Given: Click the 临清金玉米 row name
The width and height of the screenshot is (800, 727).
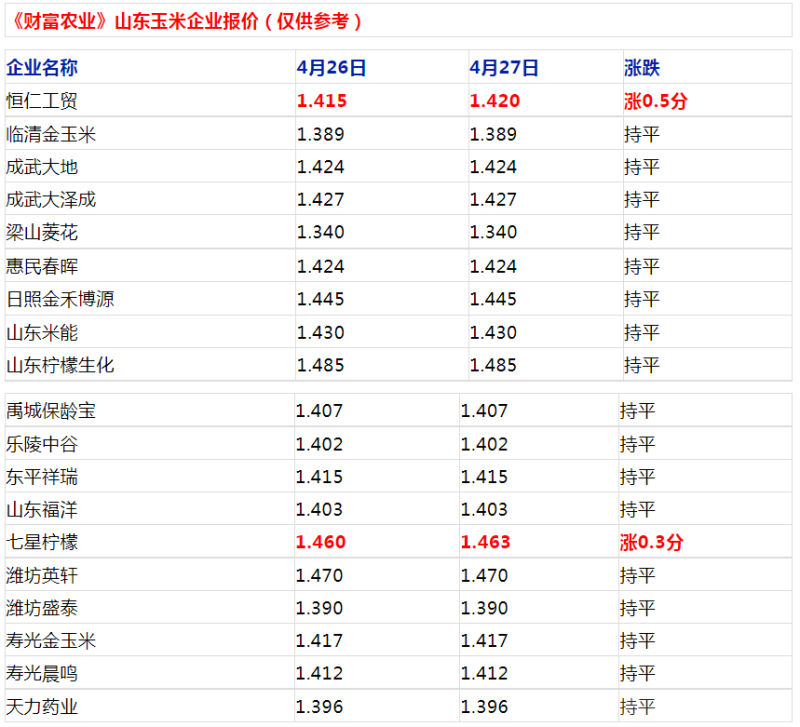Looking at the screenshot, I should tap(51, 134).
